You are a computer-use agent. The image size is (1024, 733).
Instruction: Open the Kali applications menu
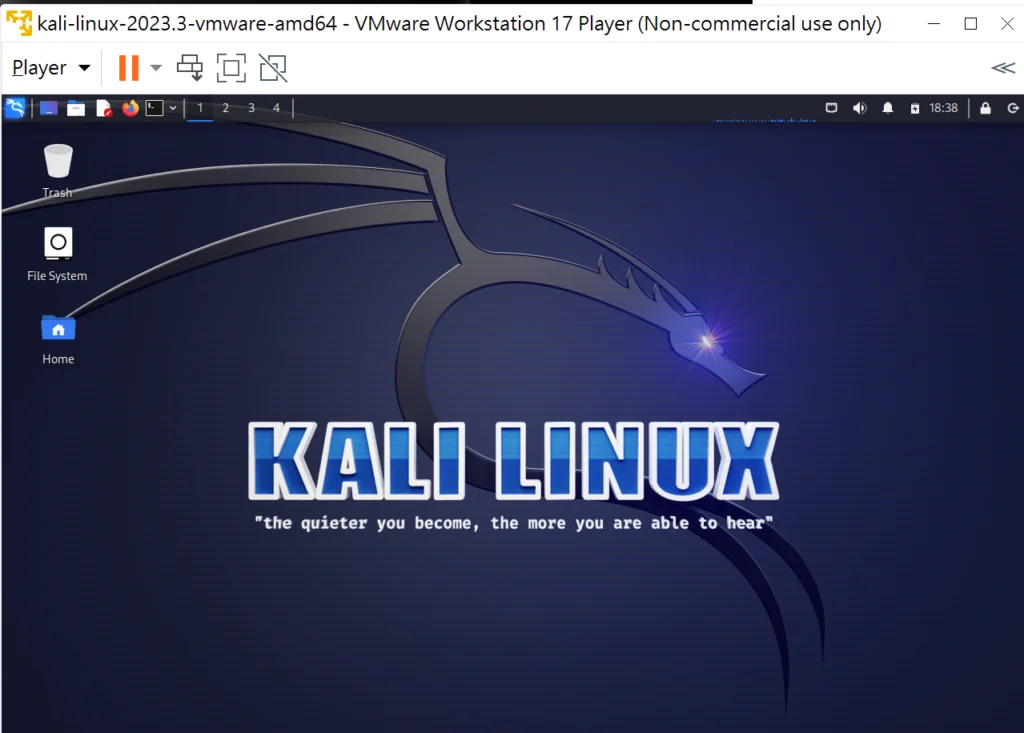(x=14, y=108)
